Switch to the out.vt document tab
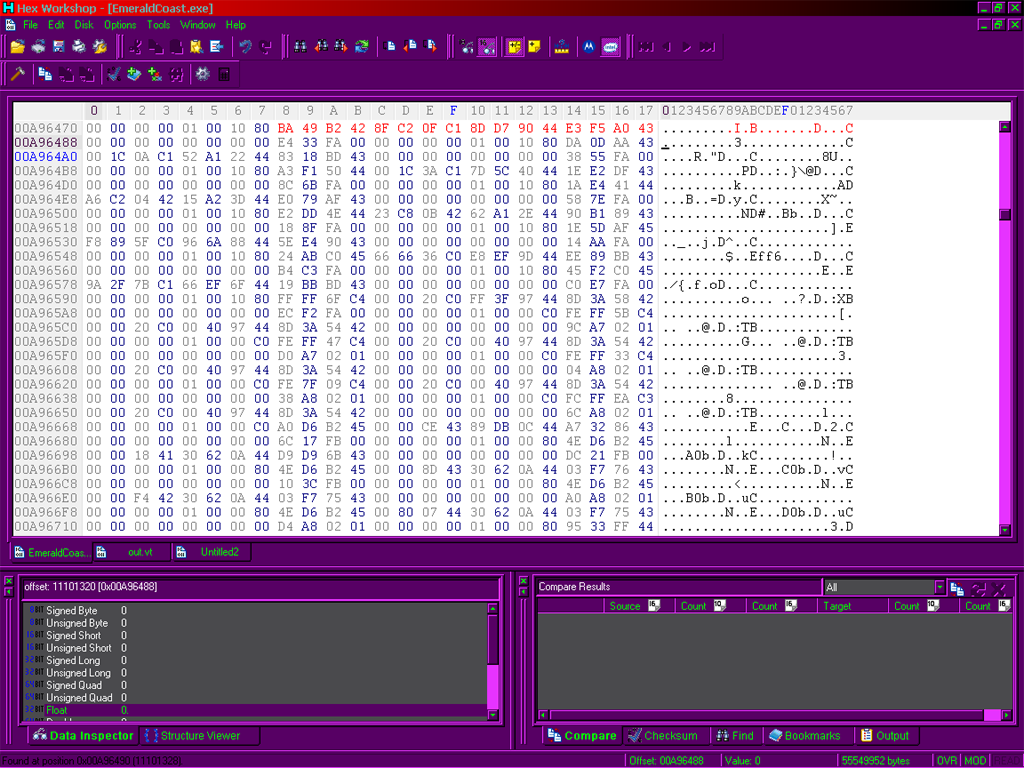 click(x=133, y=552)
